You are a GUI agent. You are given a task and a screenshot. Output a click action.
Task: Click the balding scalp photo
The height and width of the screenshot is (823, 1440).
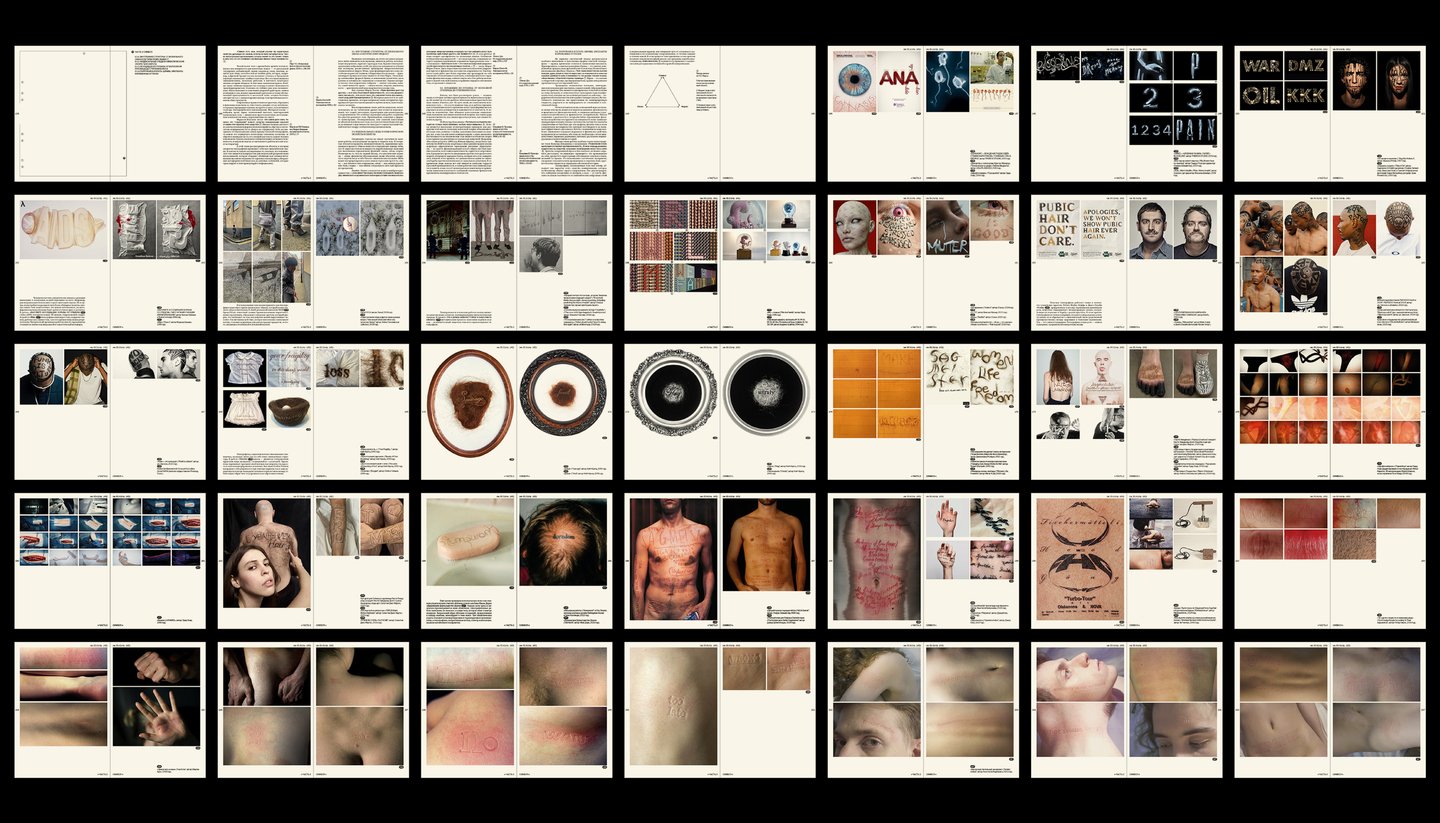click(x=563, y=542)
